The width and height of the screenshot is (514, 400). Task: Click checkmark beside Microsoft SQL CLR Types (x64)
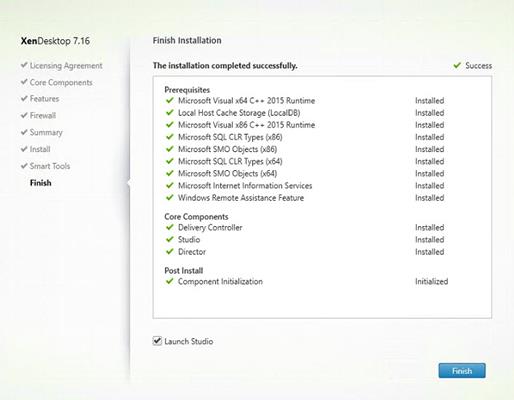(170, 161)
